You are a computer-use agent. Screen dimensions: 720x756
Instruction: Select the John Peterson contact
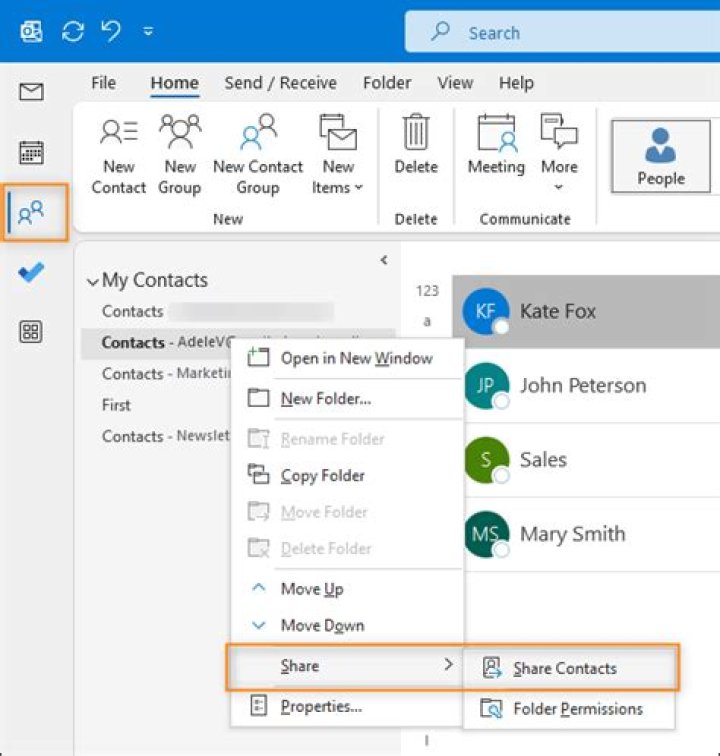(x=583, y=385)
